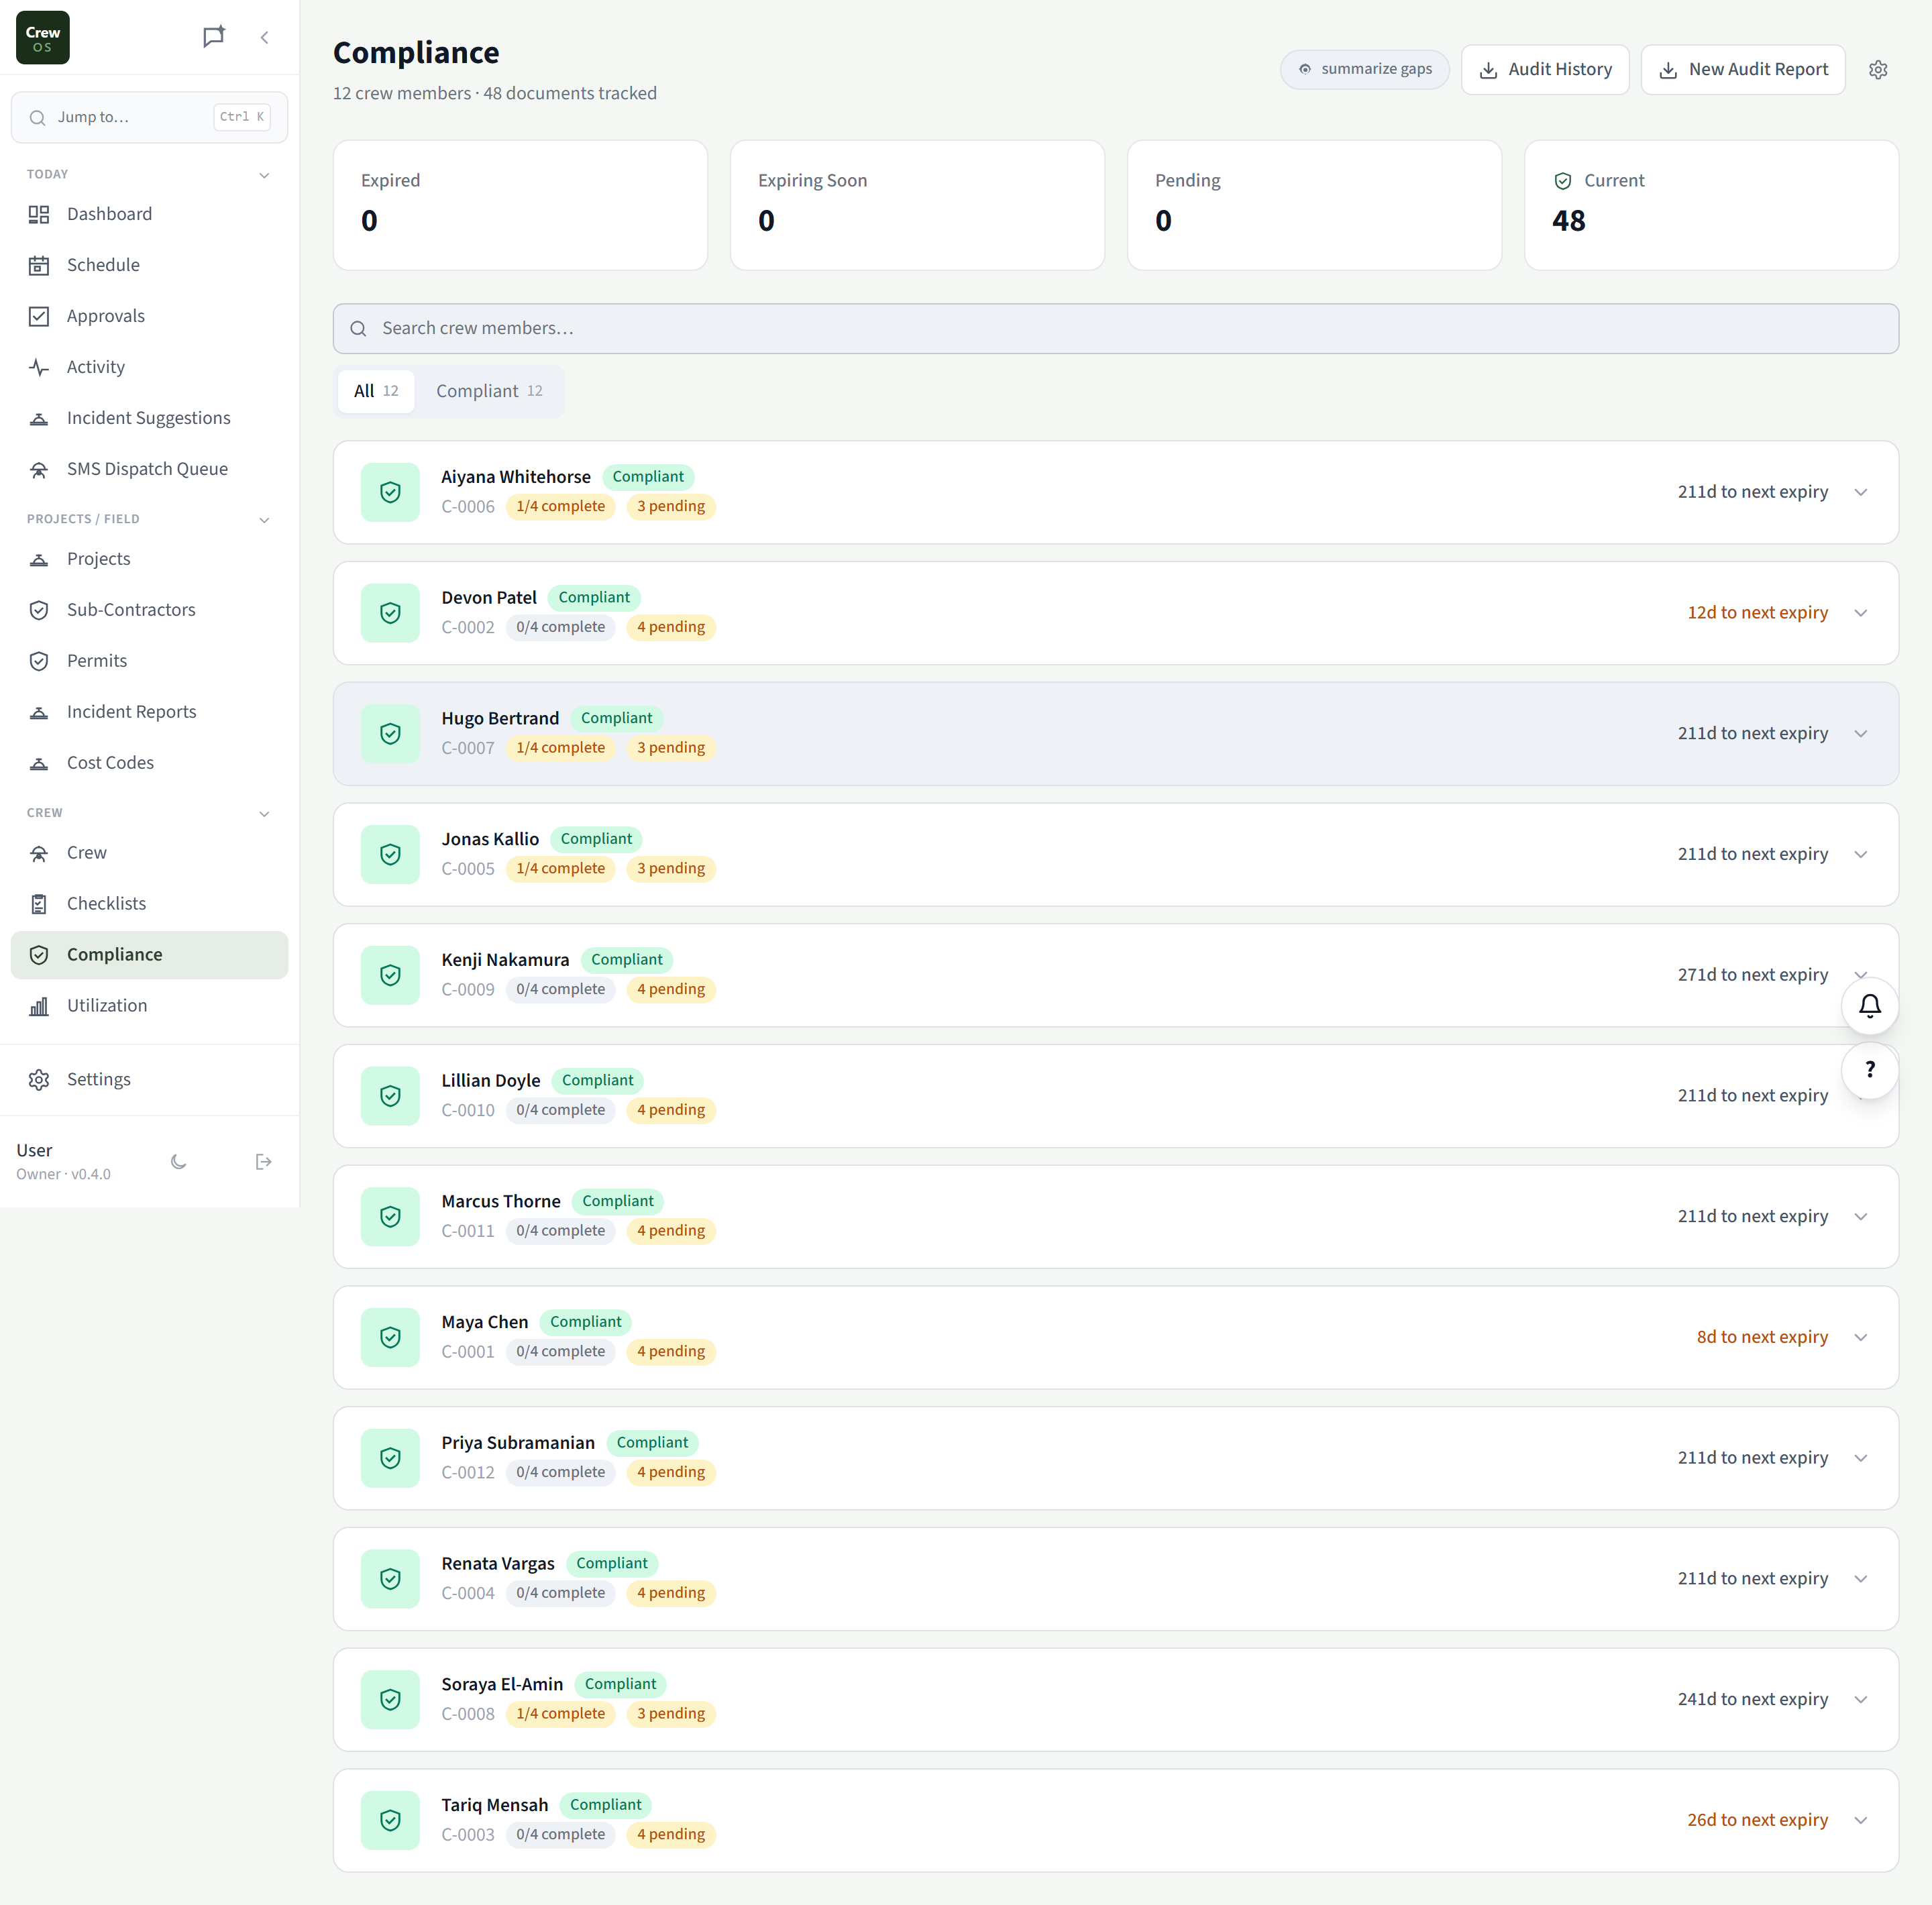This screenshot has width=1932, height=1905.
Task: Collapse the TODAY section
Action: (x=265, y=175)
